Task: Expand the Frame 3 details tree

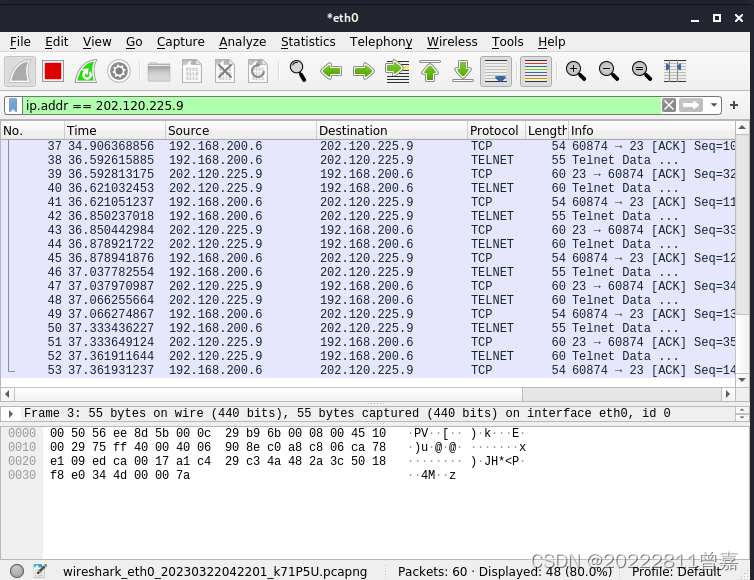Action: point(11,413)
